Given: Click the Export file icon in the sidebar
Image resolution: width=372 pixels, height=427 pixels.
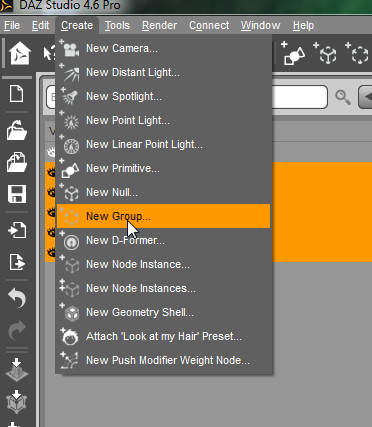Looking at the screenshot, I should (17, 262).
